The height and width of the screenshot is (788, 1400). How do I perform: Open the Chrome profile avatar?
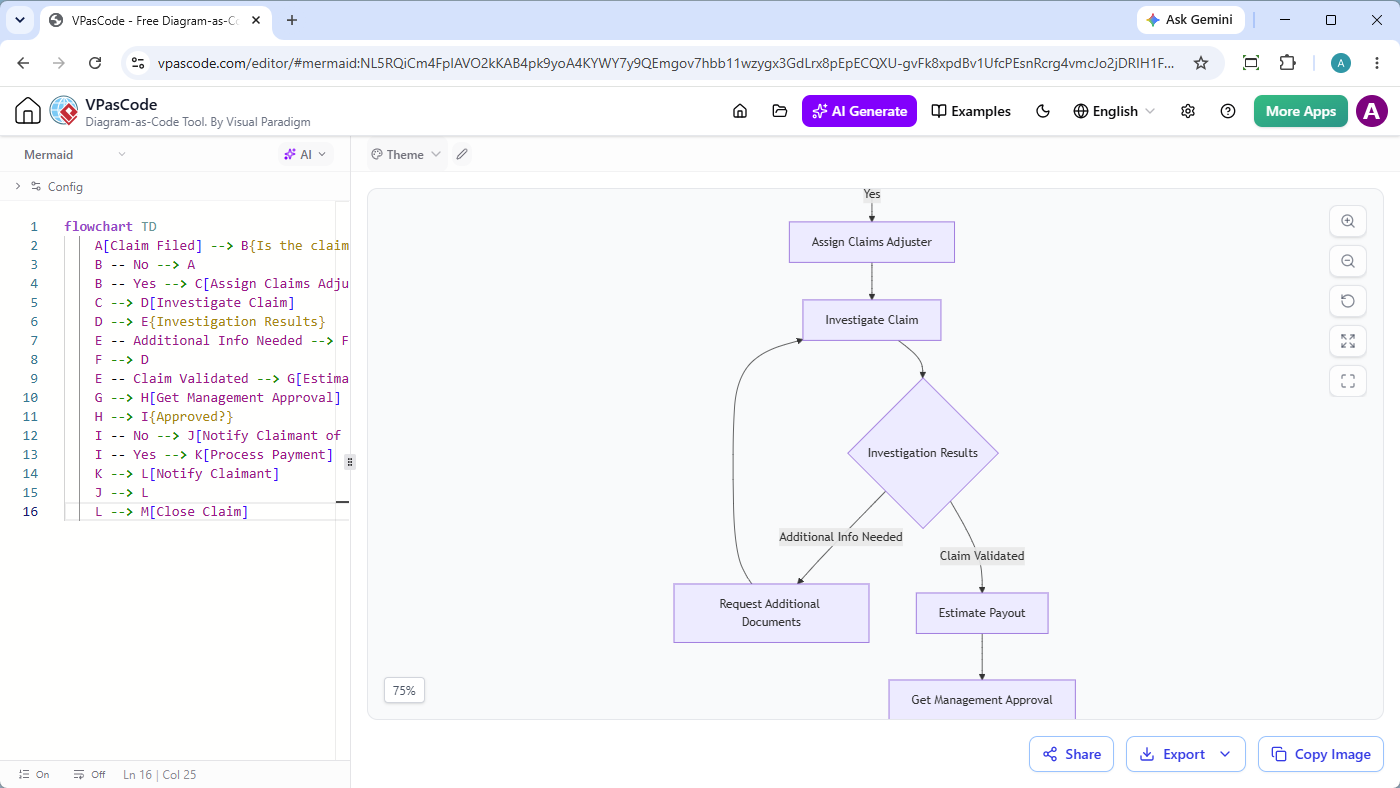coord(1341,63)
